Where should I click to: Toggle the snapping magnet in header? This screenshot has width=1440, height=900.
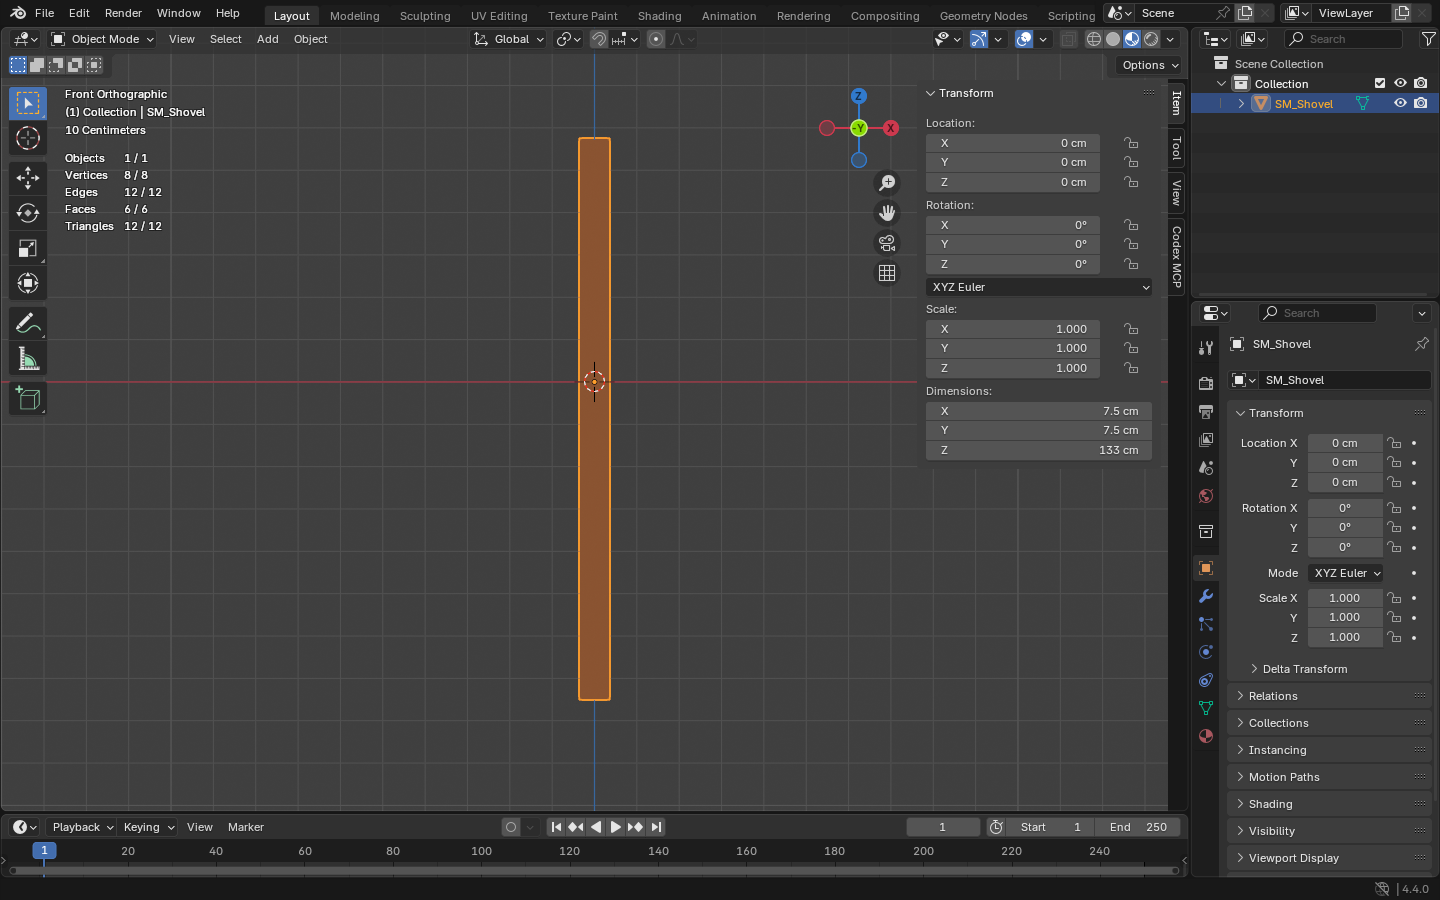pyautogui.click(x=599, y=39)
